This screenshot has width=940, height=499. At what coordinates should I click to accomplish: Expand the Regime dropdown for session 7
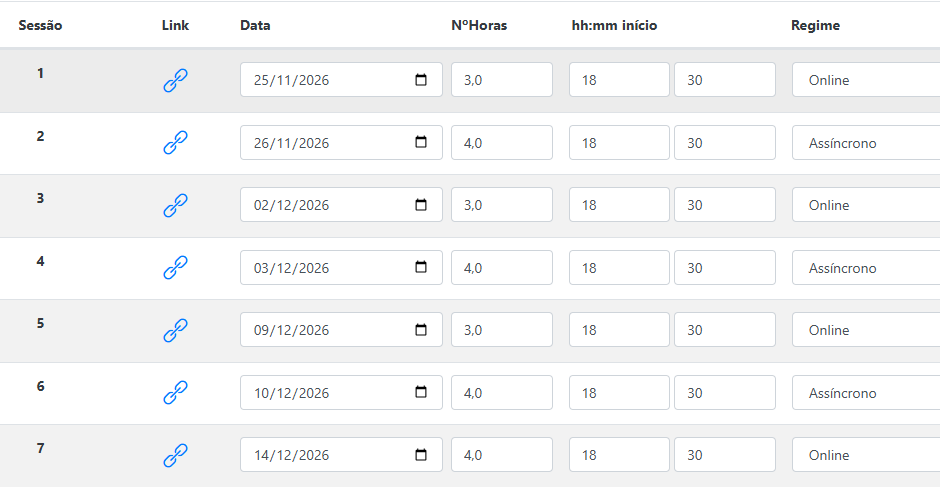pyautogui.click(x=866, y=455)
